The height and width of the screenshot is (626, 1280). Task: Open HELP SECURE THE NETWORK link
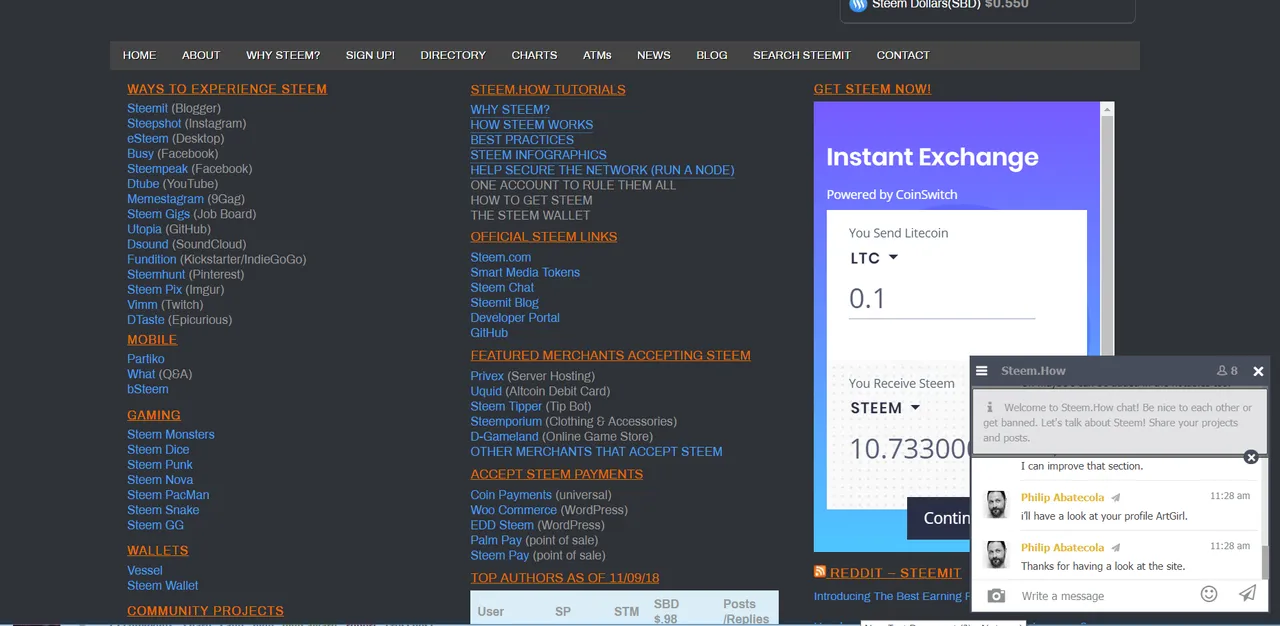(x=602, y=170)
